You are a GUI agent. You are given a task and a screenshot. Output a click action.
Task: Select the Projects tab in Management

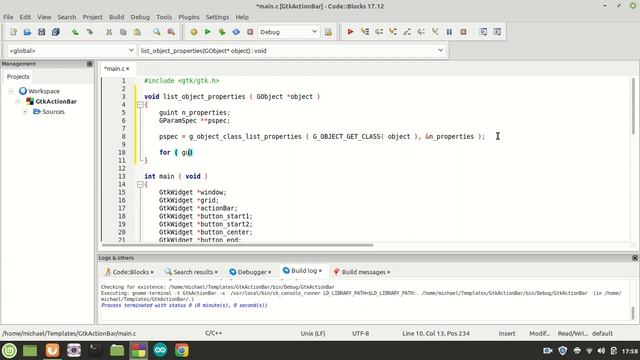18,76
